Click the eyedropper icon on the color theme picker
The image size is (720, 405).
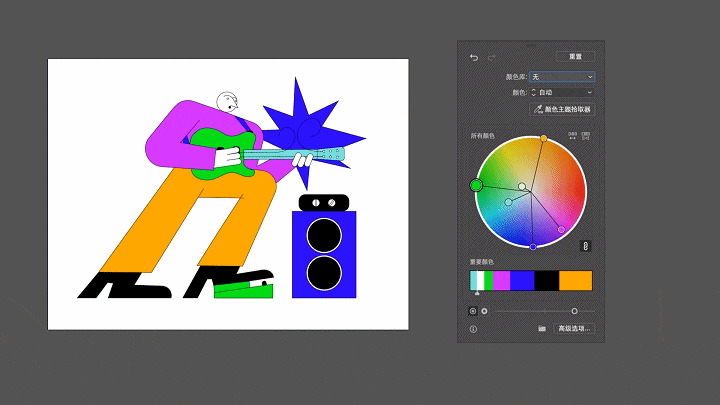(537, 109)
